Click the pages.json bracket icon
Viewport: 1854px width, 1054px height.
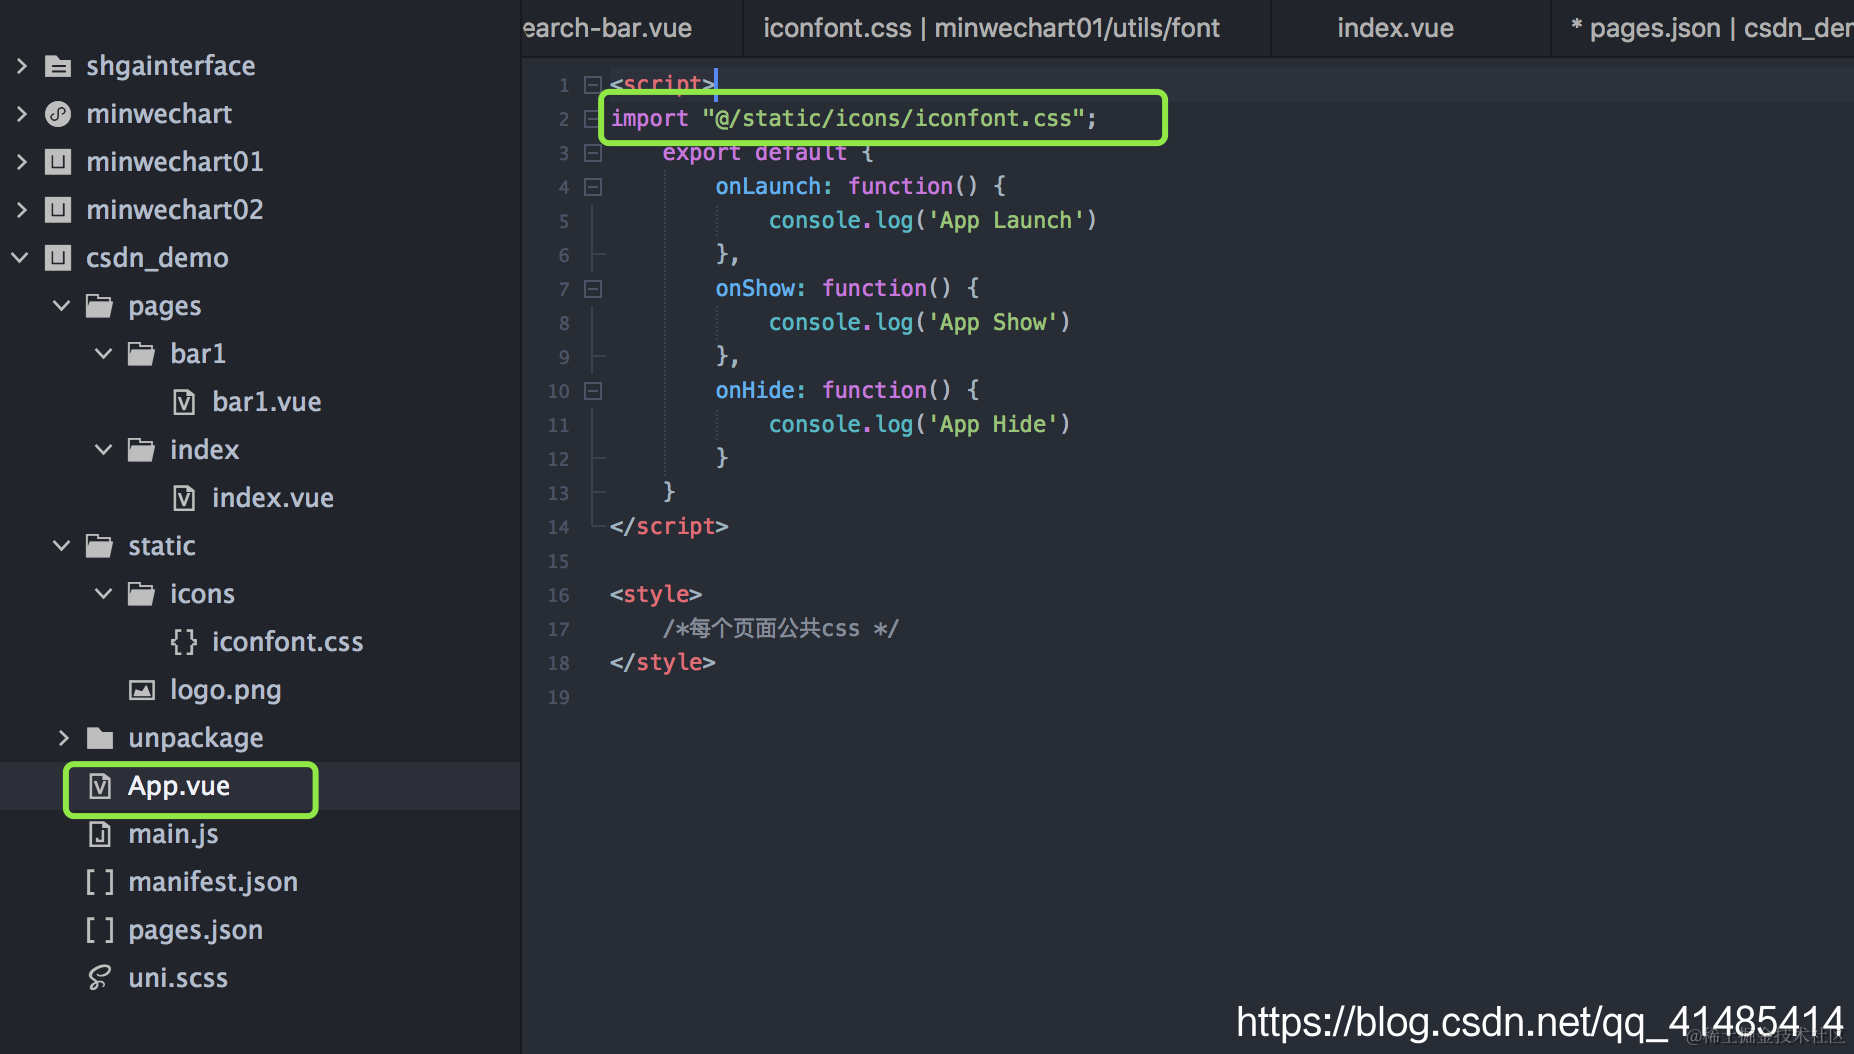[99, 930]
